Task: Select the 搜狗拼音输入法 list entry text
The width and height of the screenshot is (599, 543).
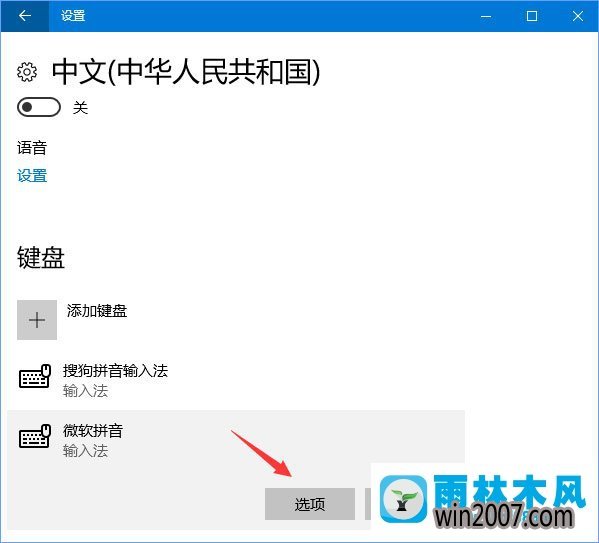Action: click(x=115, y=370)
